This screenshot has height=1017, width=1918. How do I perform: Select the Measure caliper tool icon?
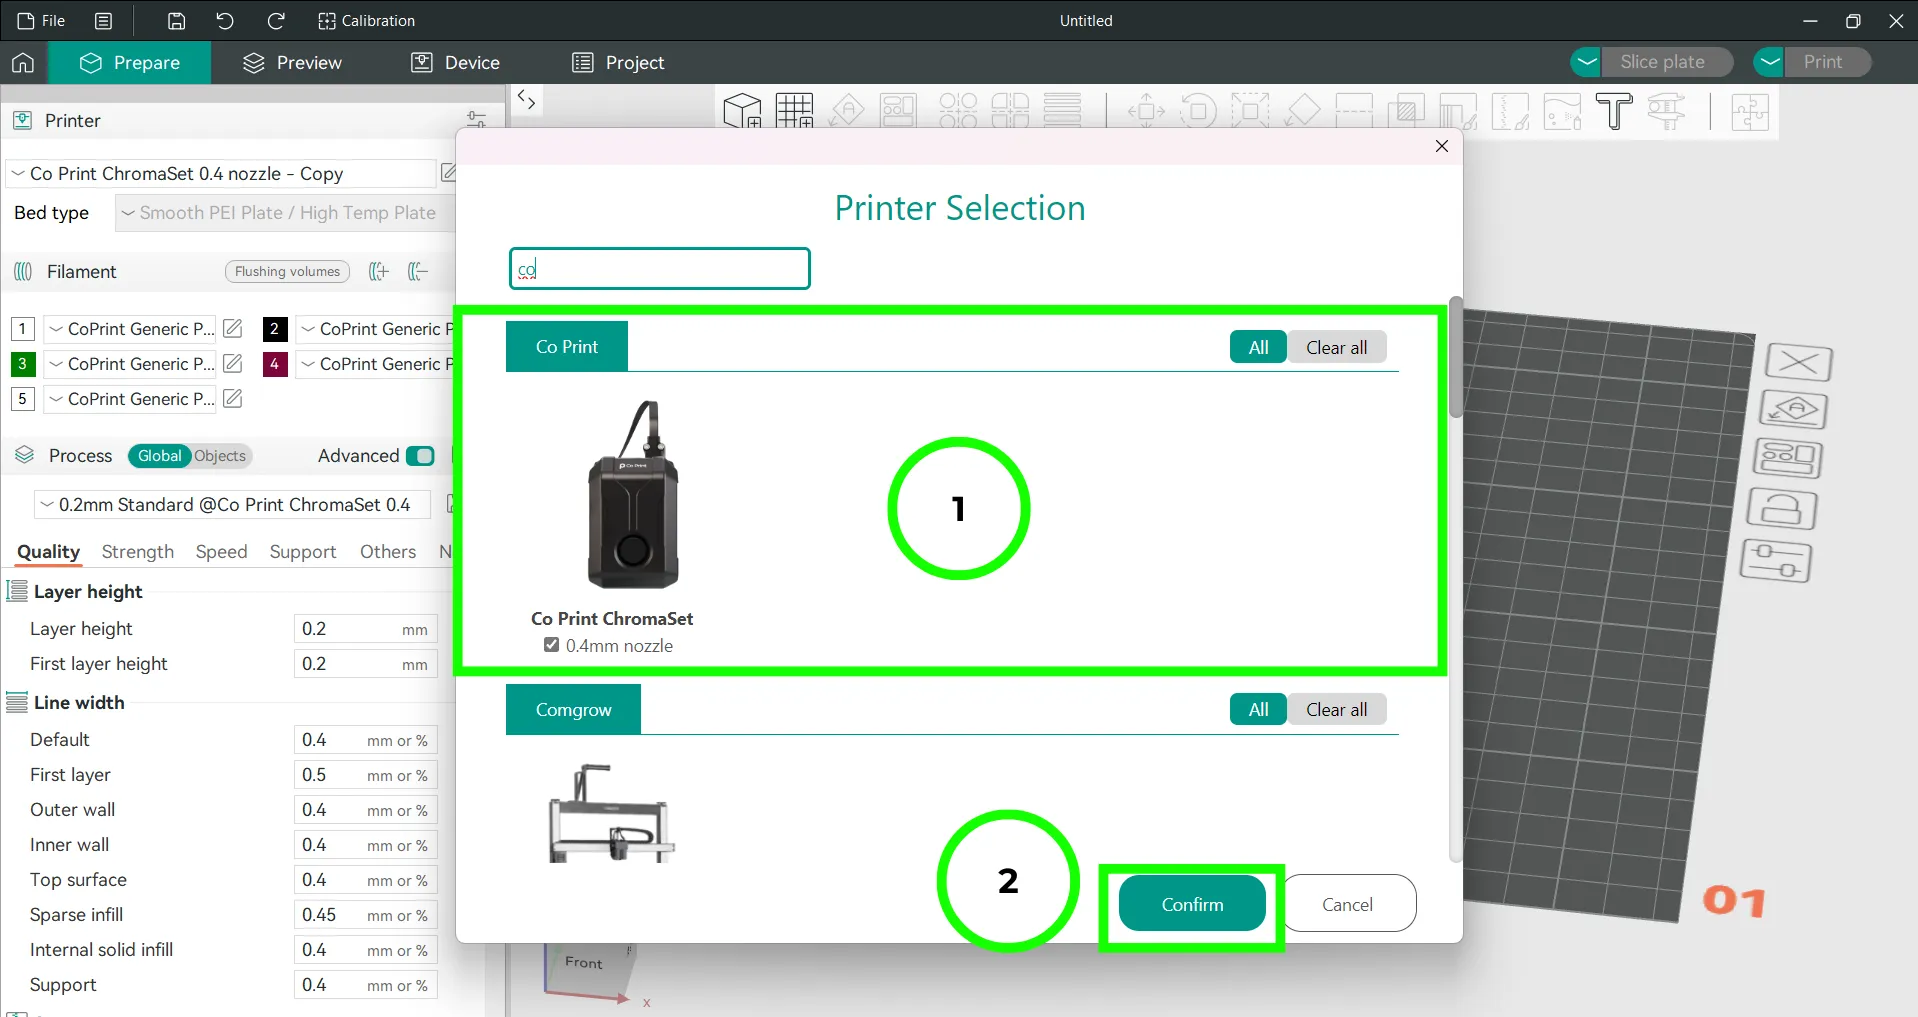click(x=1666, y=110)
